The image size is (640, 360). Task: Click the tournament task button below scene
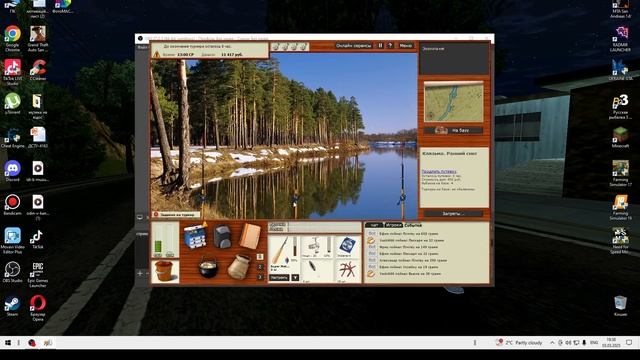point(176,214)
